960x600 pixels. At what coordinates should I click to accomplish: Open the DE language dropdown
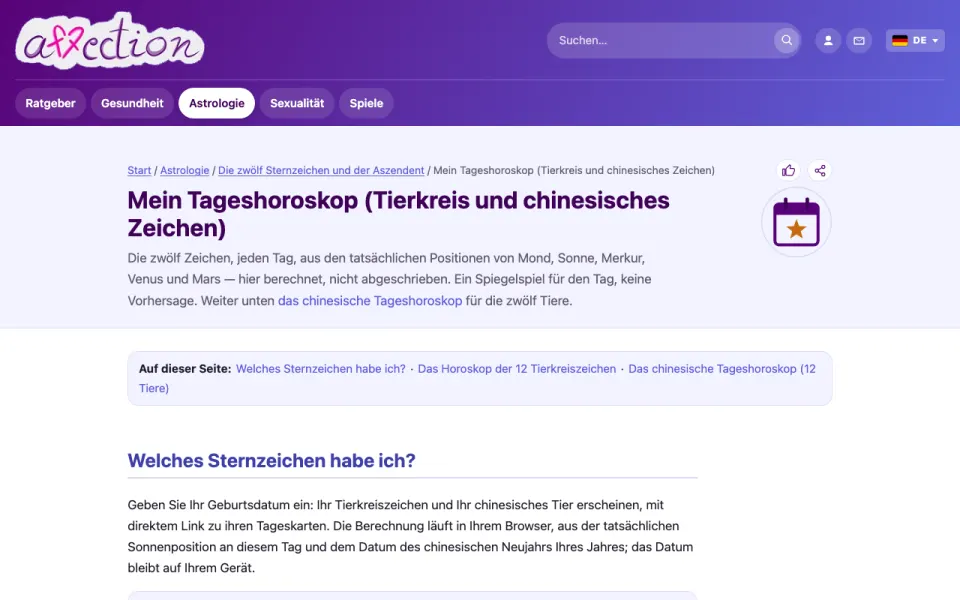tap(915, 40)
